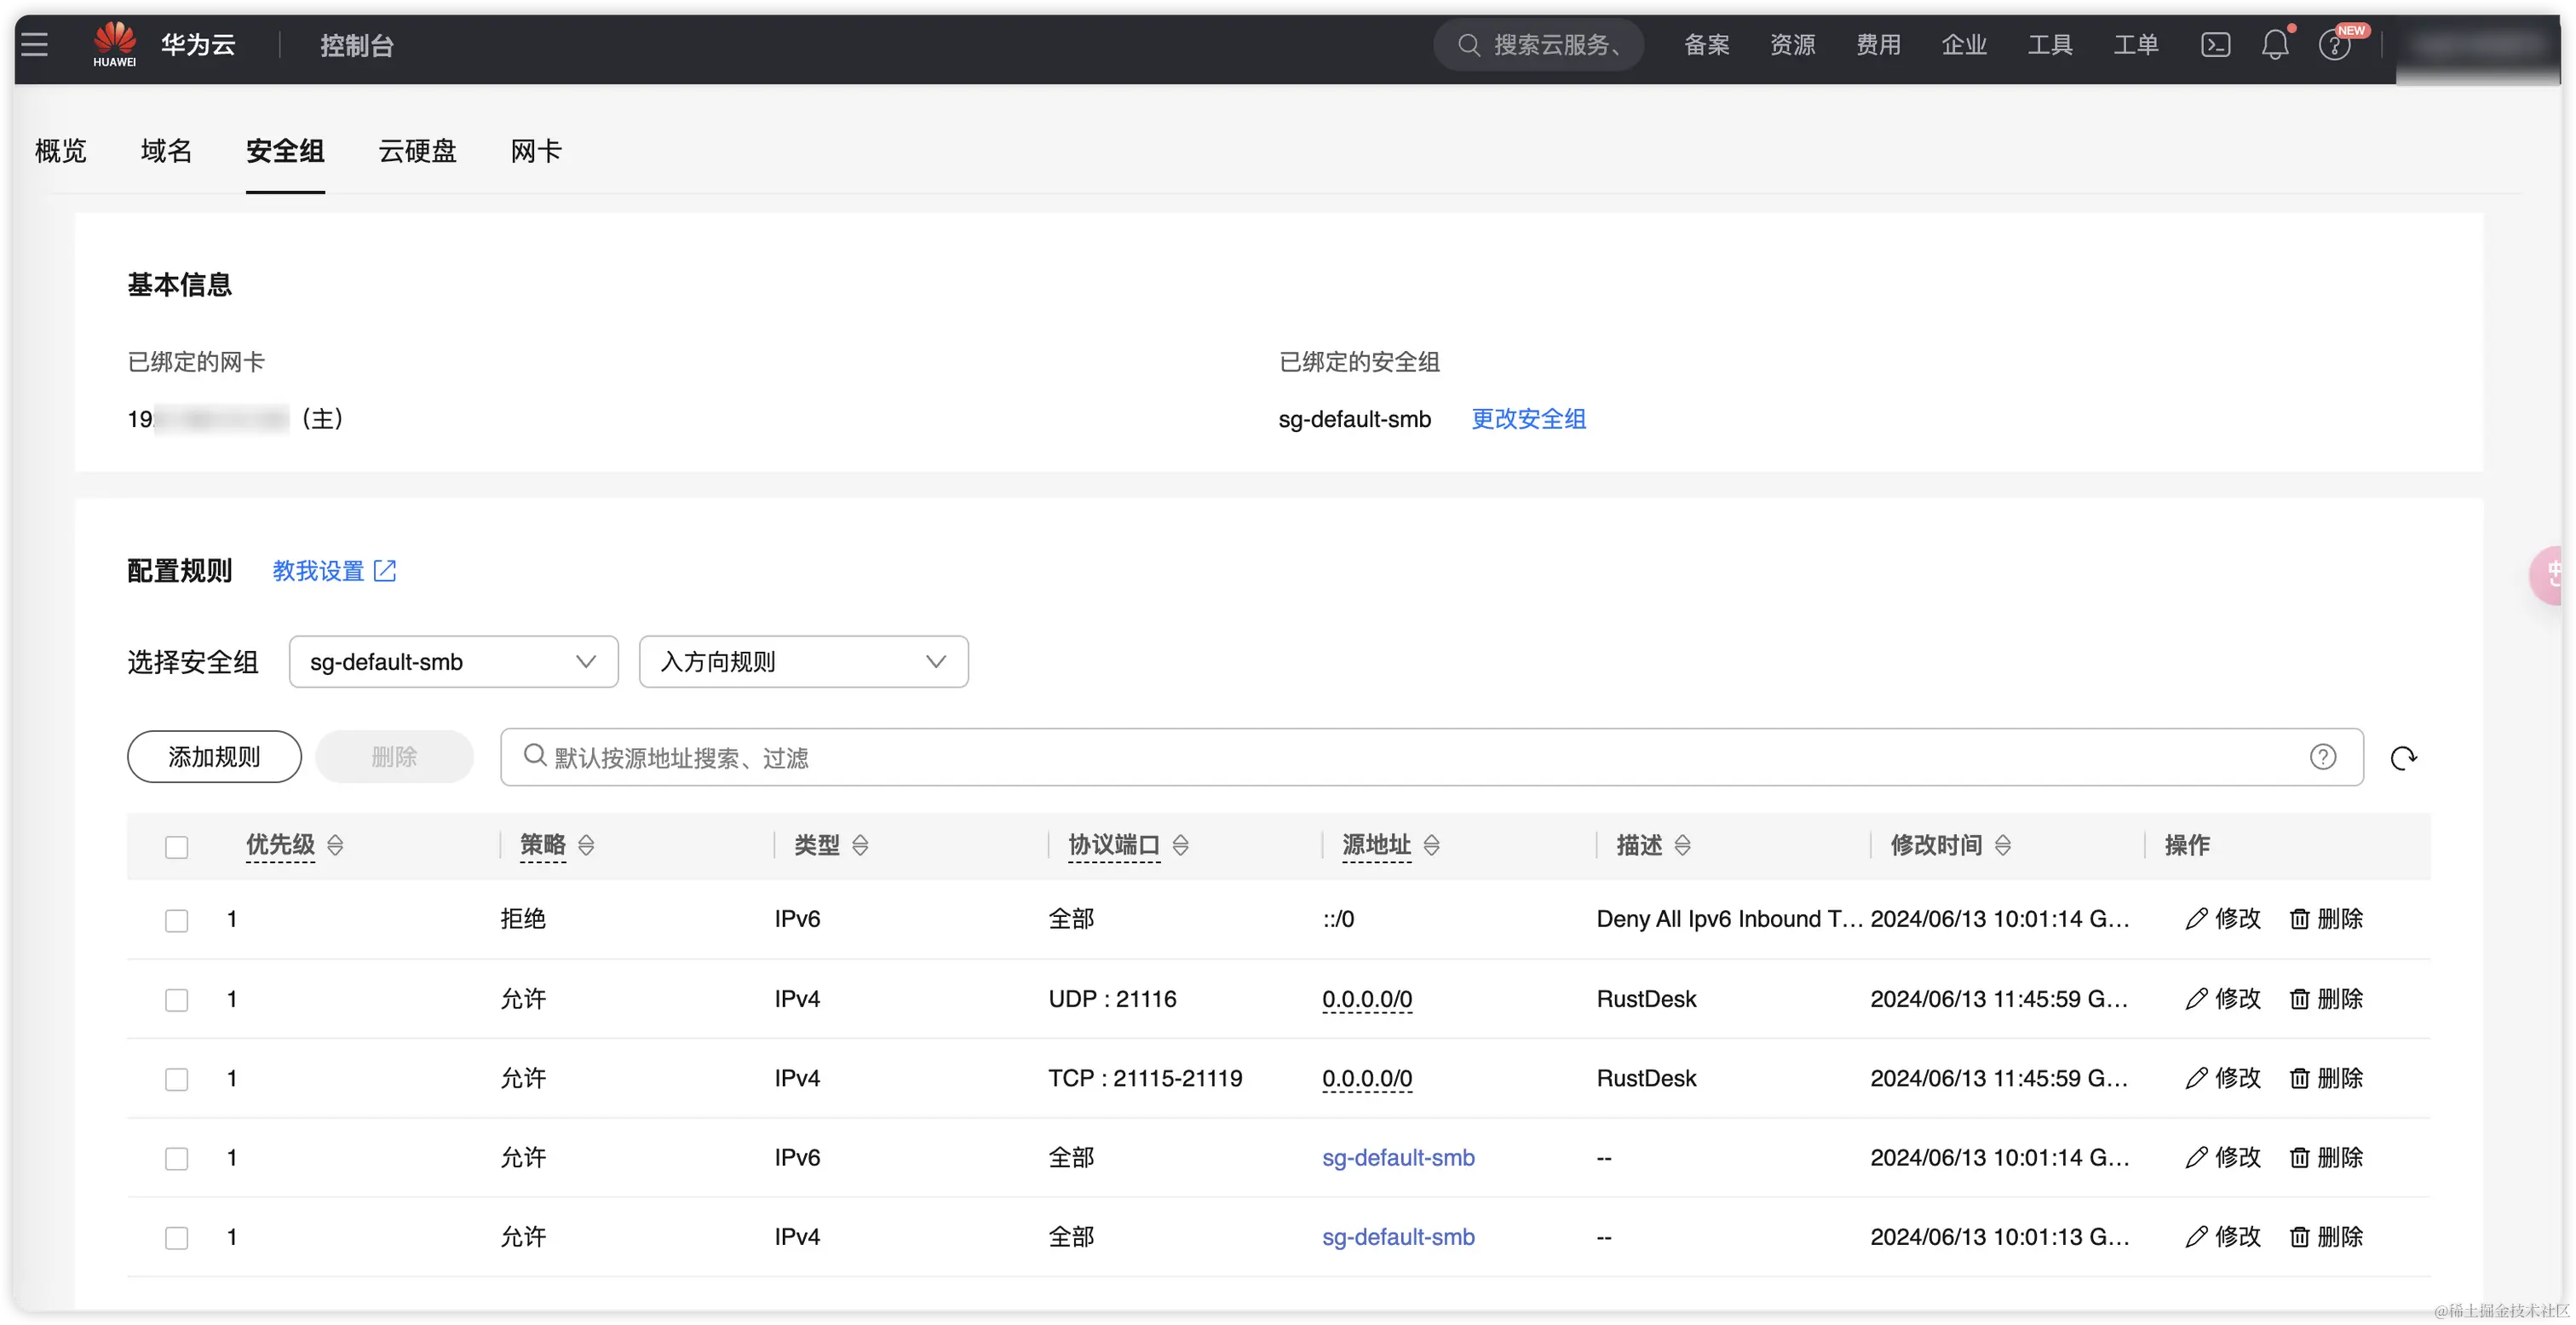Open sg-default-smb source link in IPv4 row
This screenshot has width=2576, height=1325.
[1398, 1236]
